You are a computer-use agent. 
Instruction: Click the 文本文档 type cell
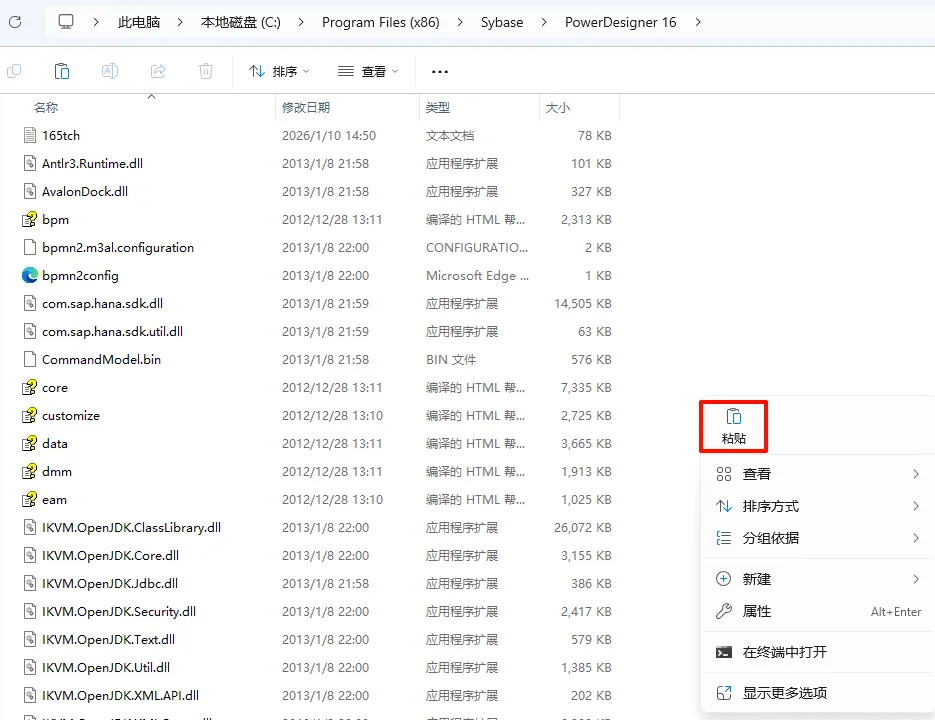[450, 135]
